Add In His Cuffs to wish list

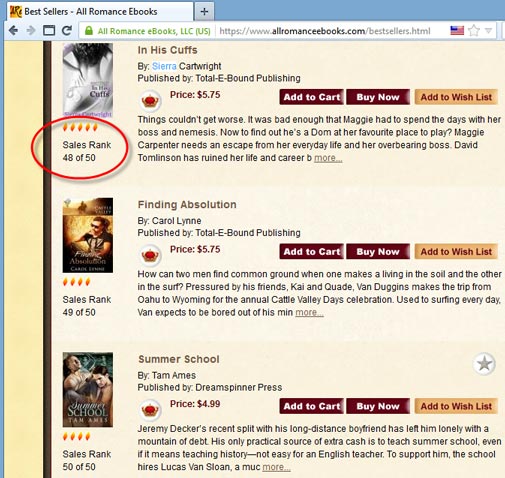click(456, 97)
